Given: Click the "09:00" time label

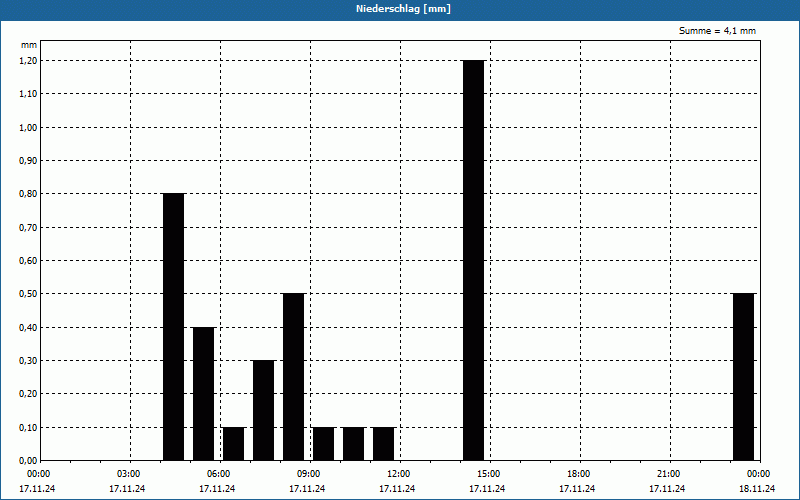Looking at the screenshot, I should [x=309, y=474].
